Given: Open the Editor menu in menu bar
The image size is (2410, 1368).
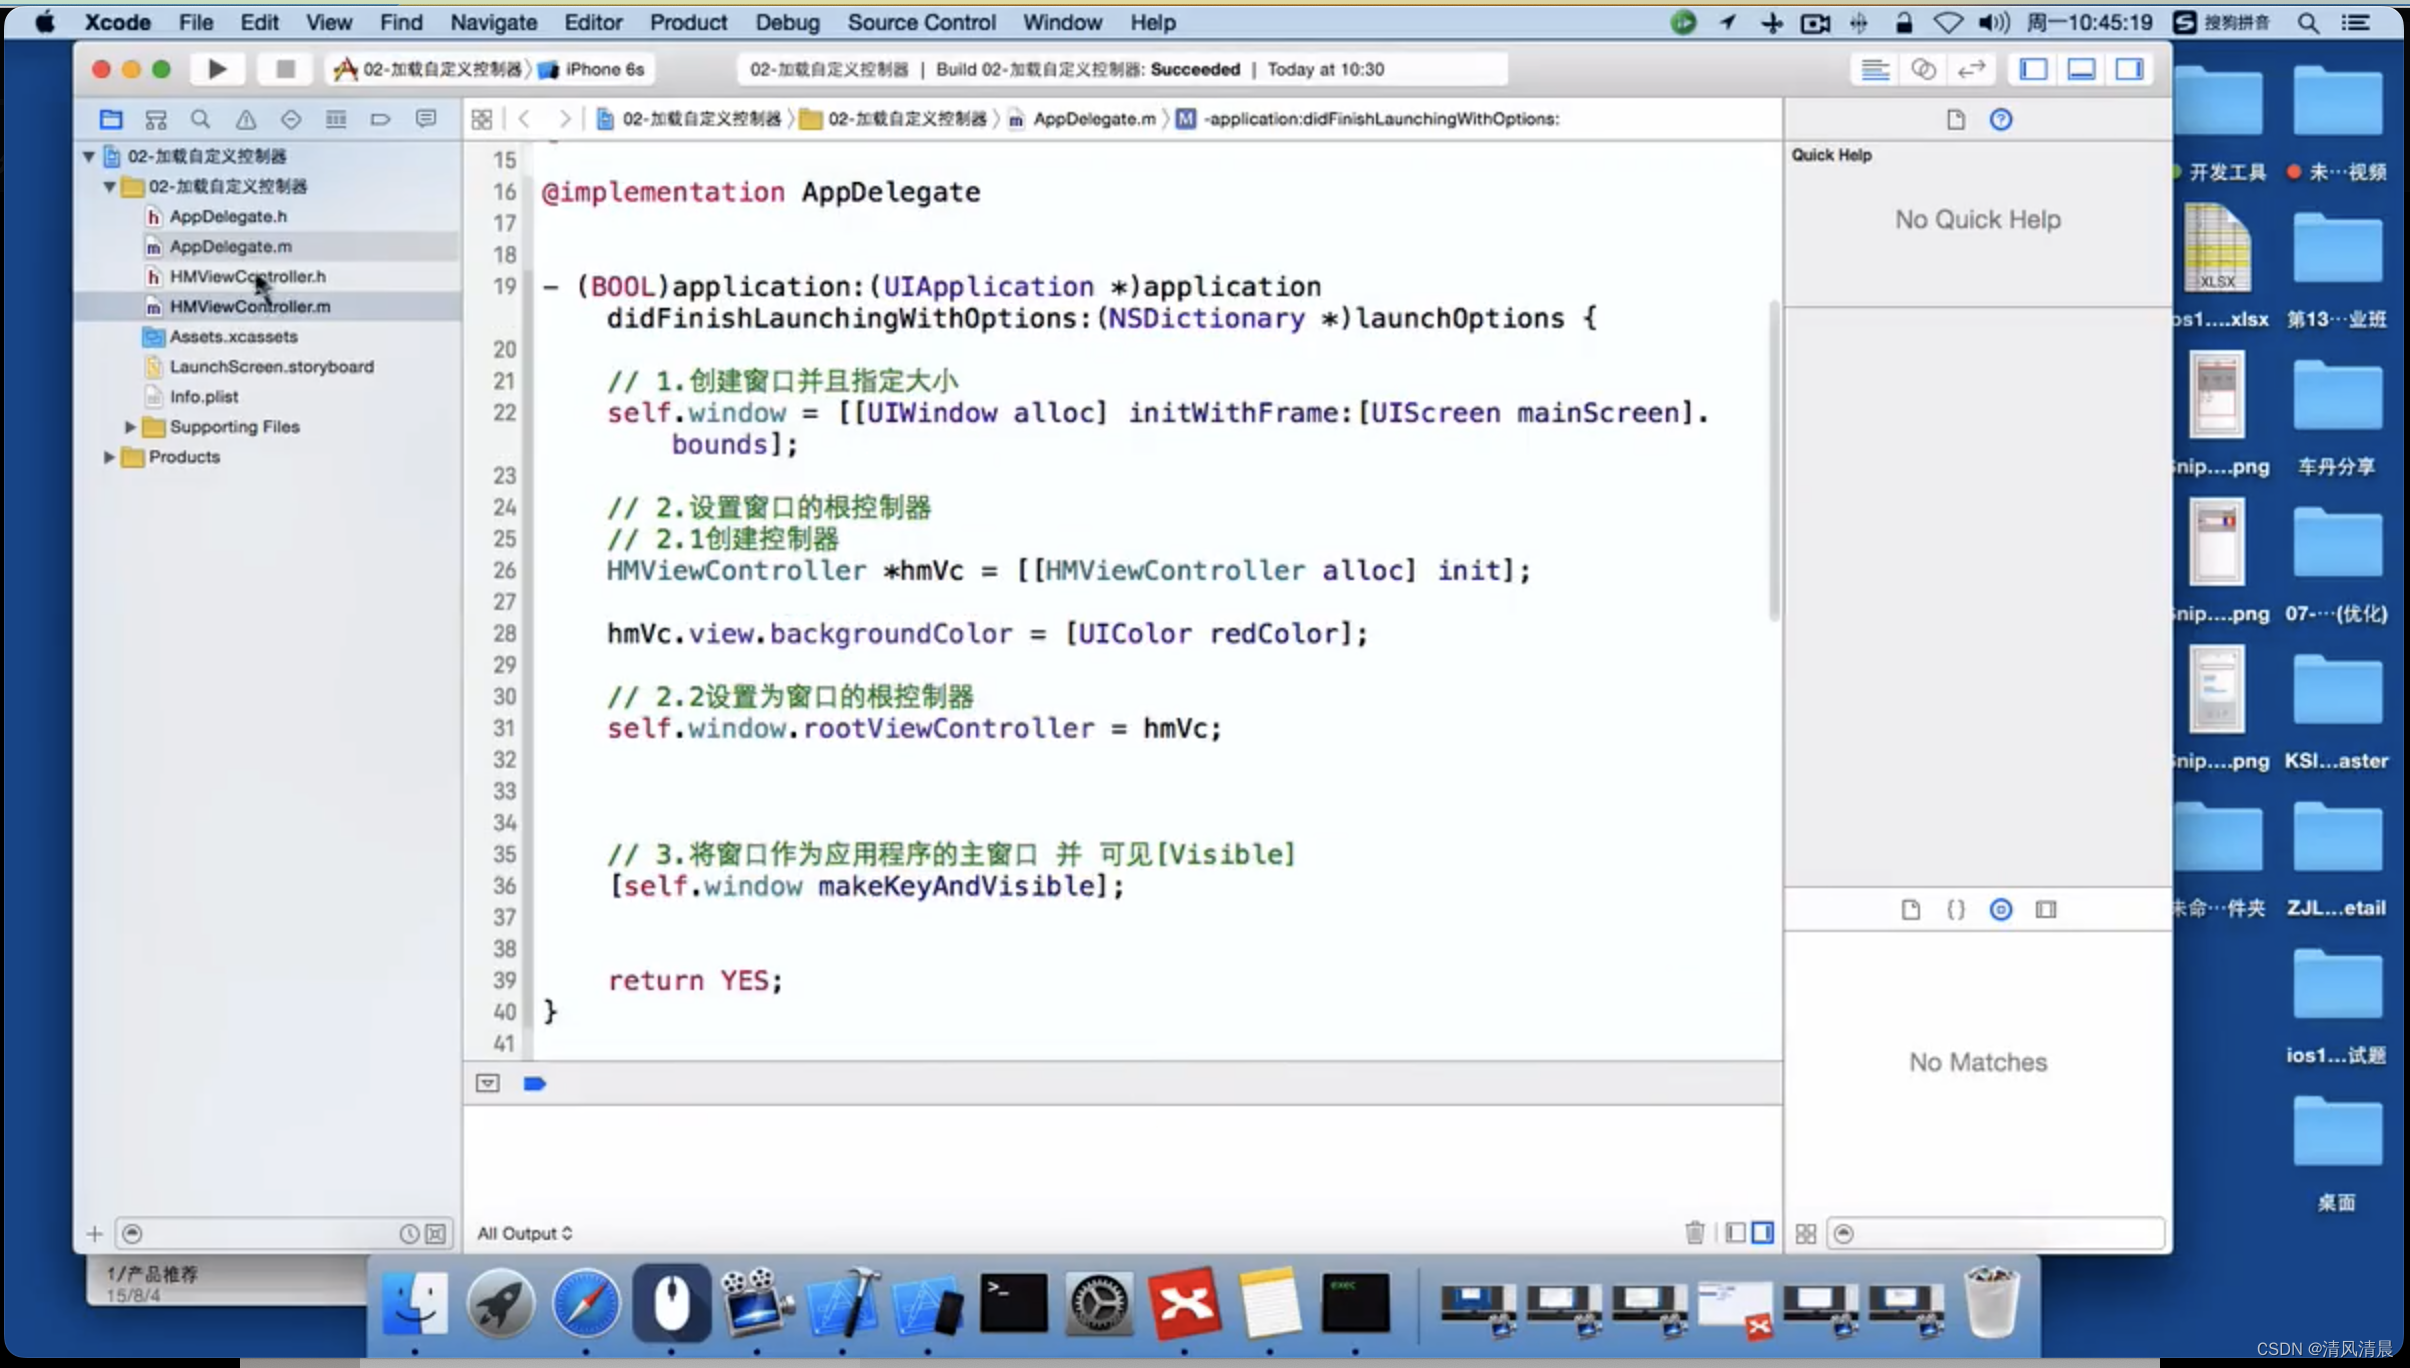Looking at the screenshot, I should point(593,22).
